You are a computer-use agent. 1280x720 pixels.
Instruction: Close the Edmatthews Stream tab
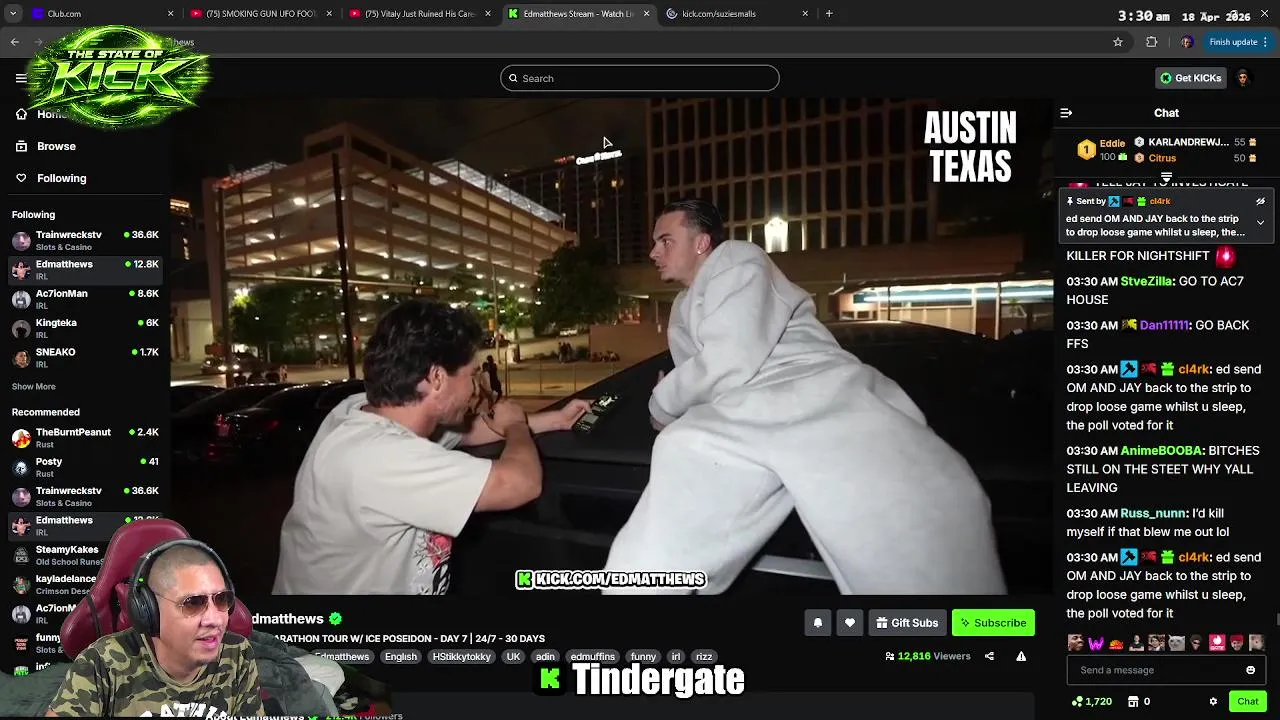646,14
